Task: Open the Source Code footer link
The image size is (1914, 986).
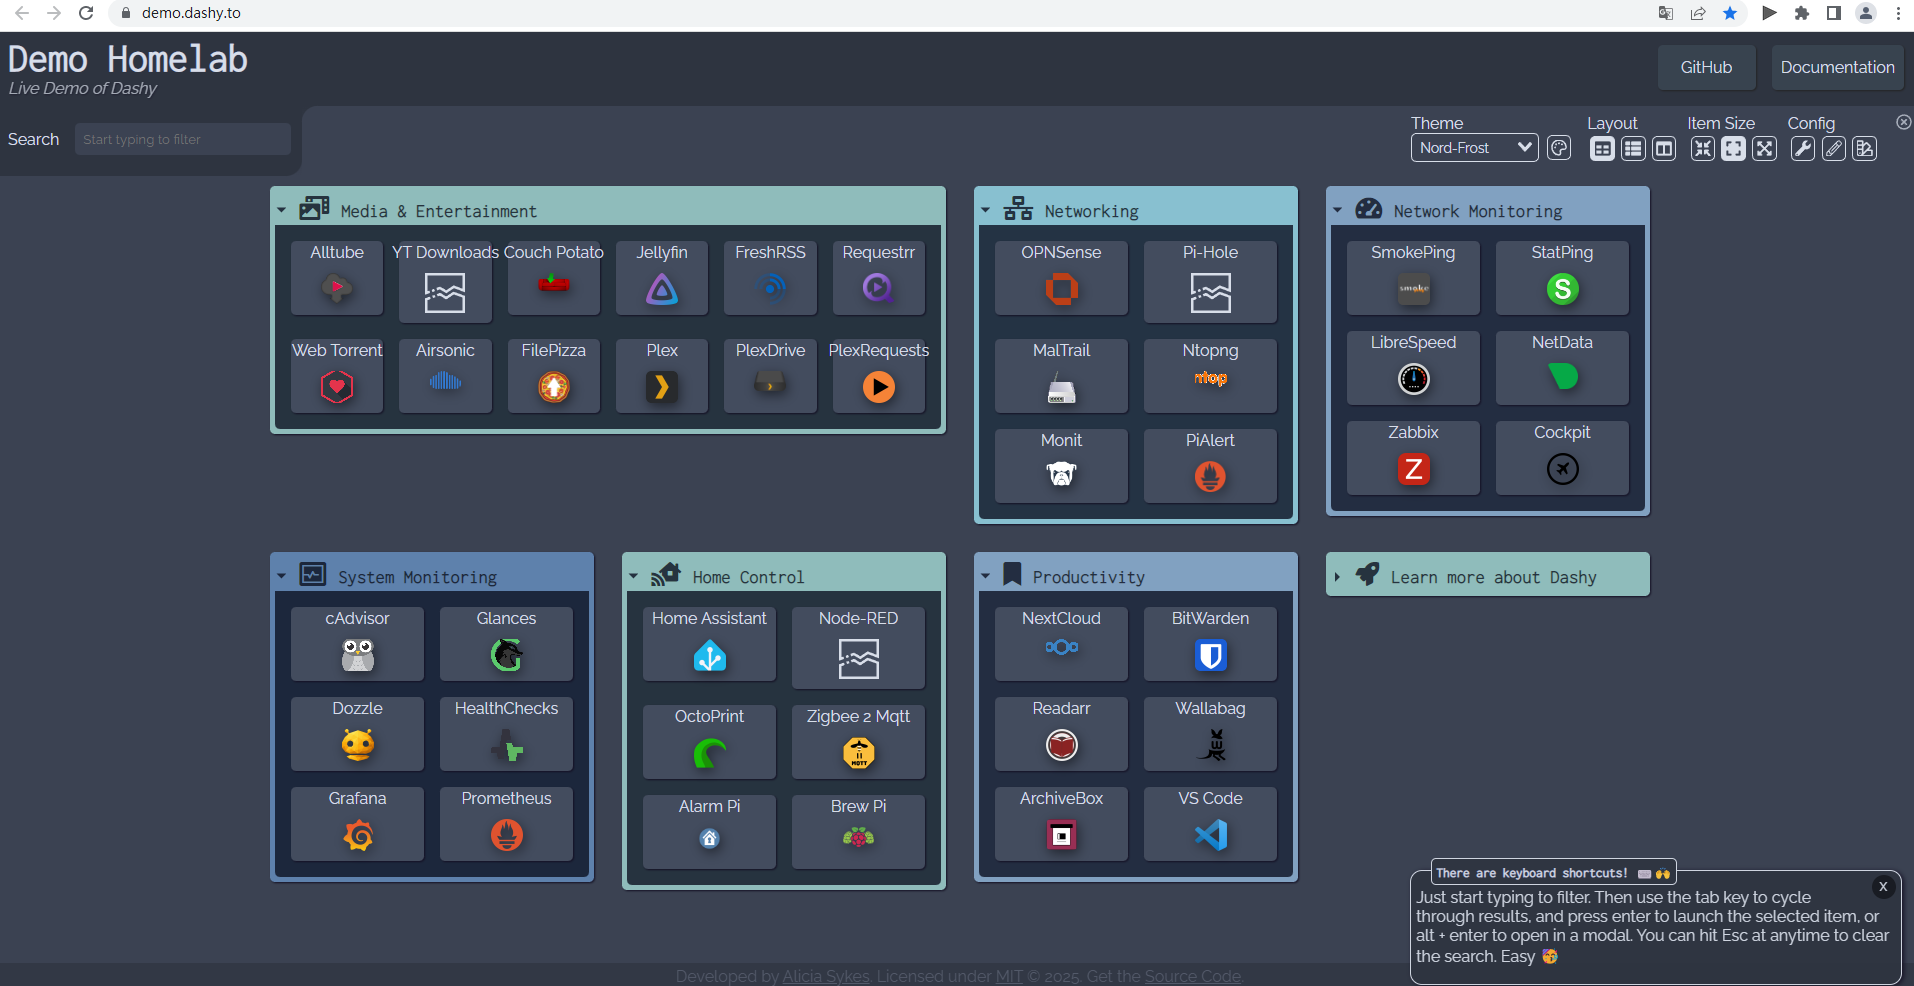Action: click(x=1193, y=976)
